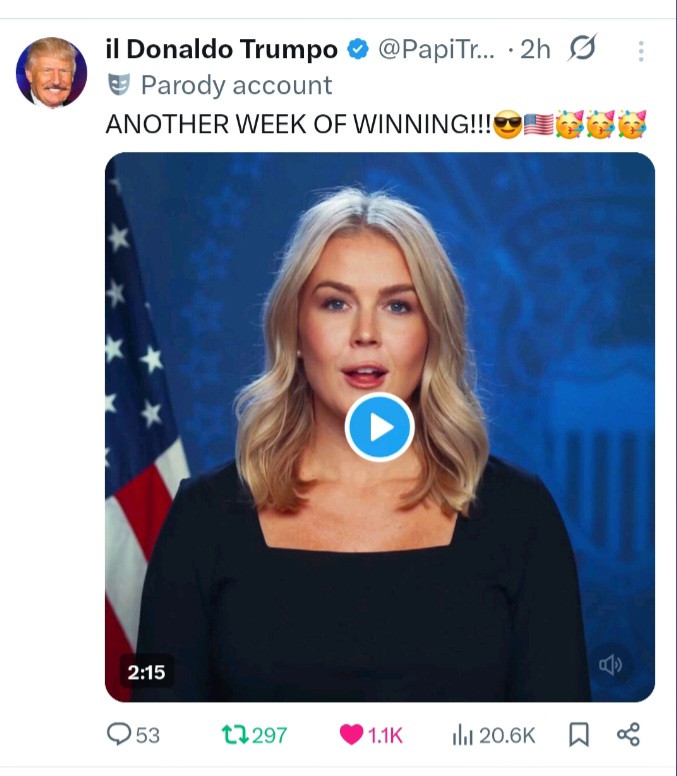Click the il Donaldo Trumpo display name

[221, 50]
